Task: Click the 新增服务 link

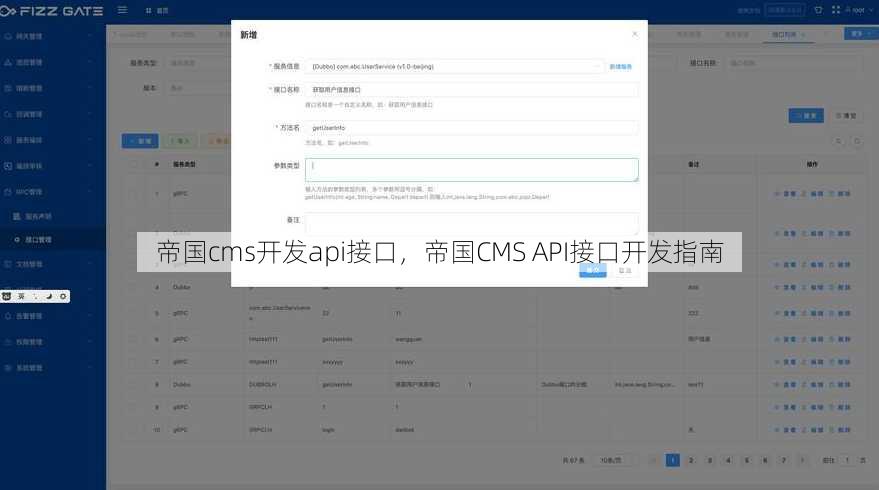Action: [x=621, y=67]
